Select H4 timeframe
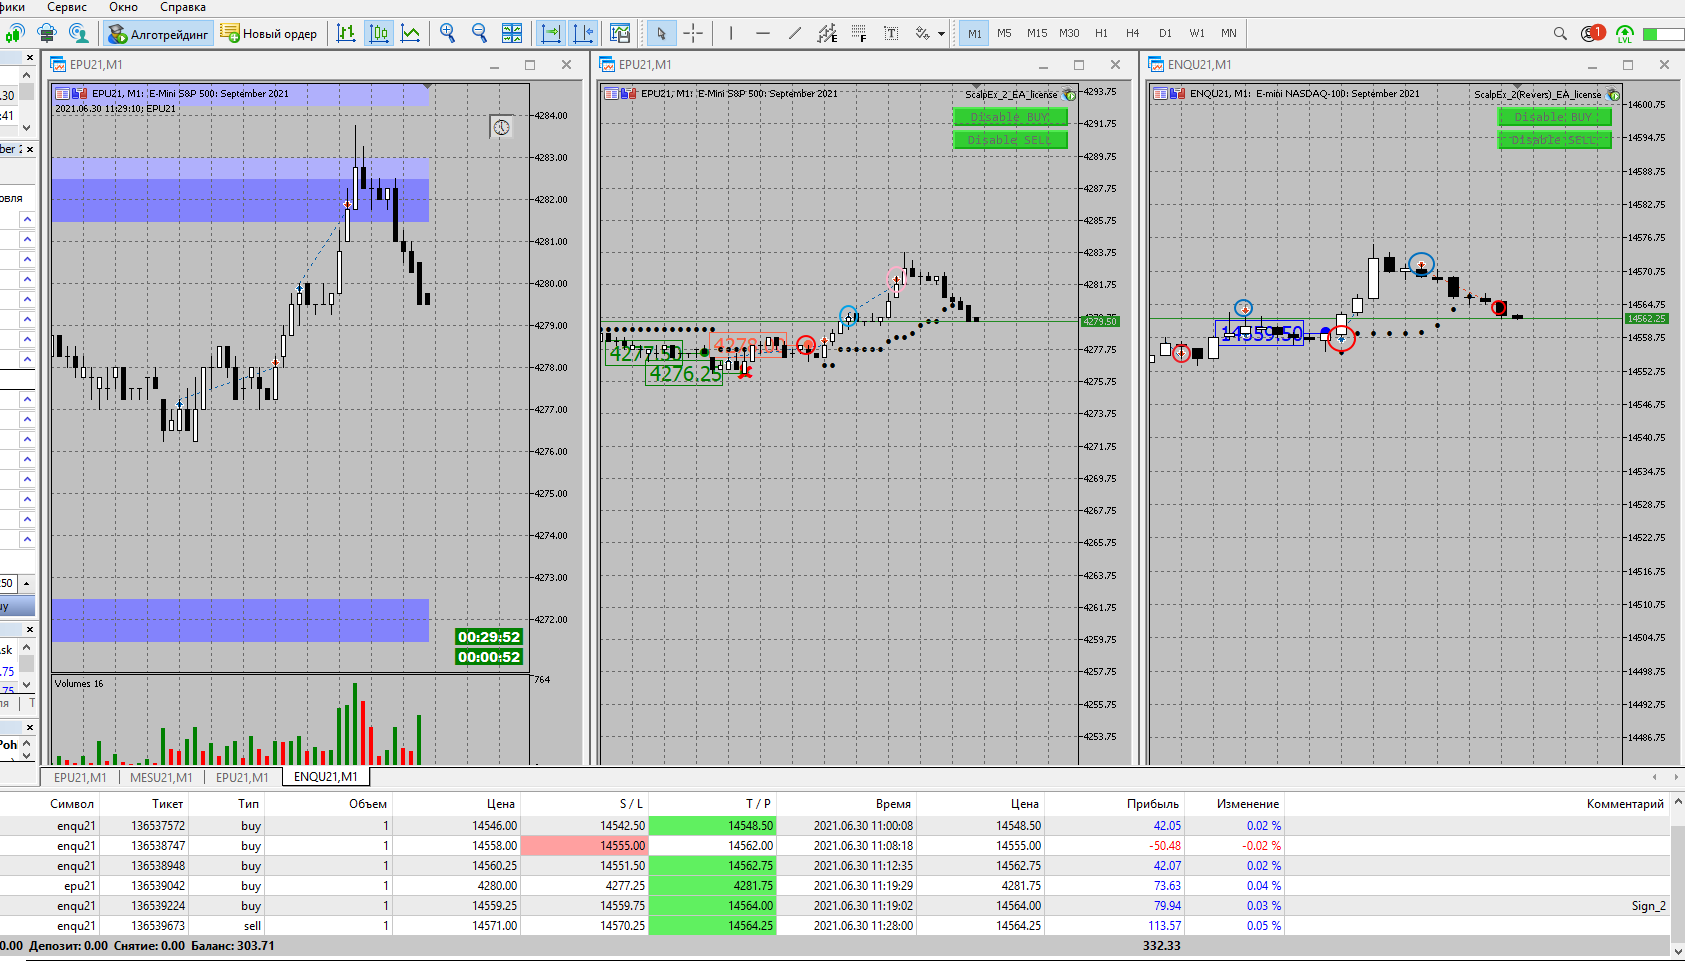Viewport: 1685px width, 961px height. point(1133,33)
